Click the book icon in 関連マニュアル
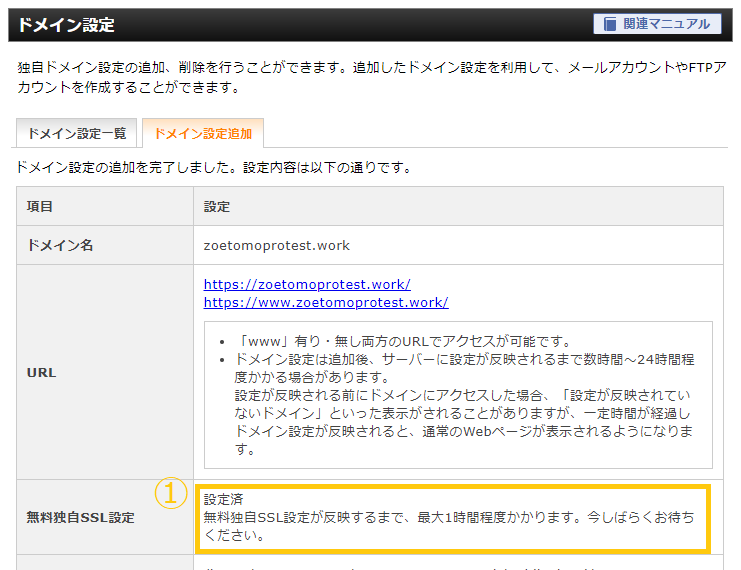This screenshot has width=741, height=570. pos(610,24)
